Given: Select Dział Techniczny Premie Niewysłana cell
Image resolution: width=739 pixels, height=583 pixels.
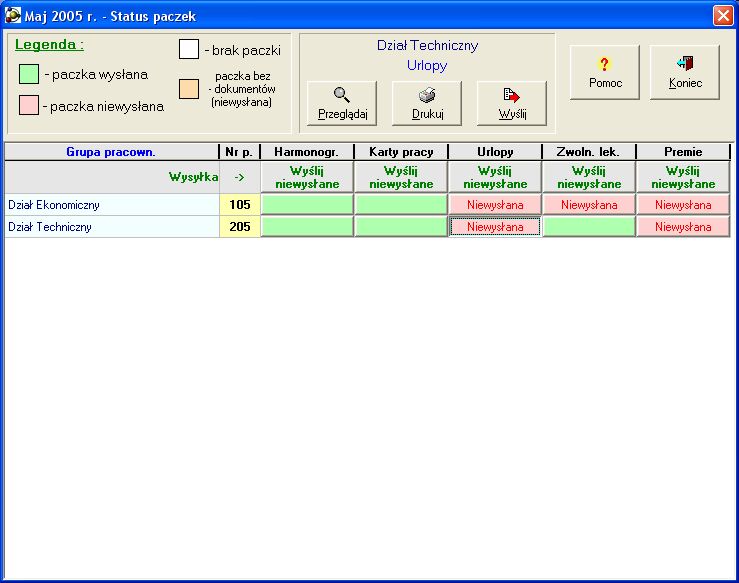Looking at the screenshot, I should [x=683, y=227].
